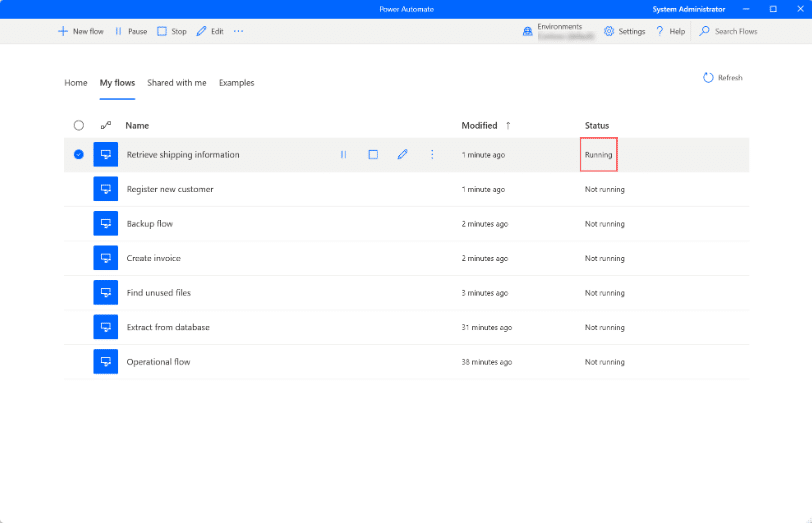
Task: Switch to the Examples tab
Action: [x=236, y=83]
